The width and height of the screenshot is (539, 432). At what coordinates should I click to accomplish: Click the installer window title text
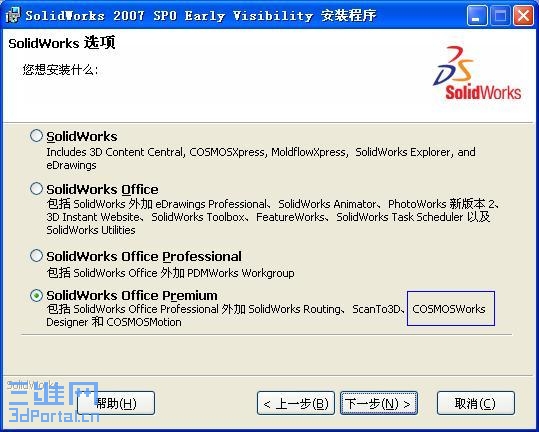point(201,16)
